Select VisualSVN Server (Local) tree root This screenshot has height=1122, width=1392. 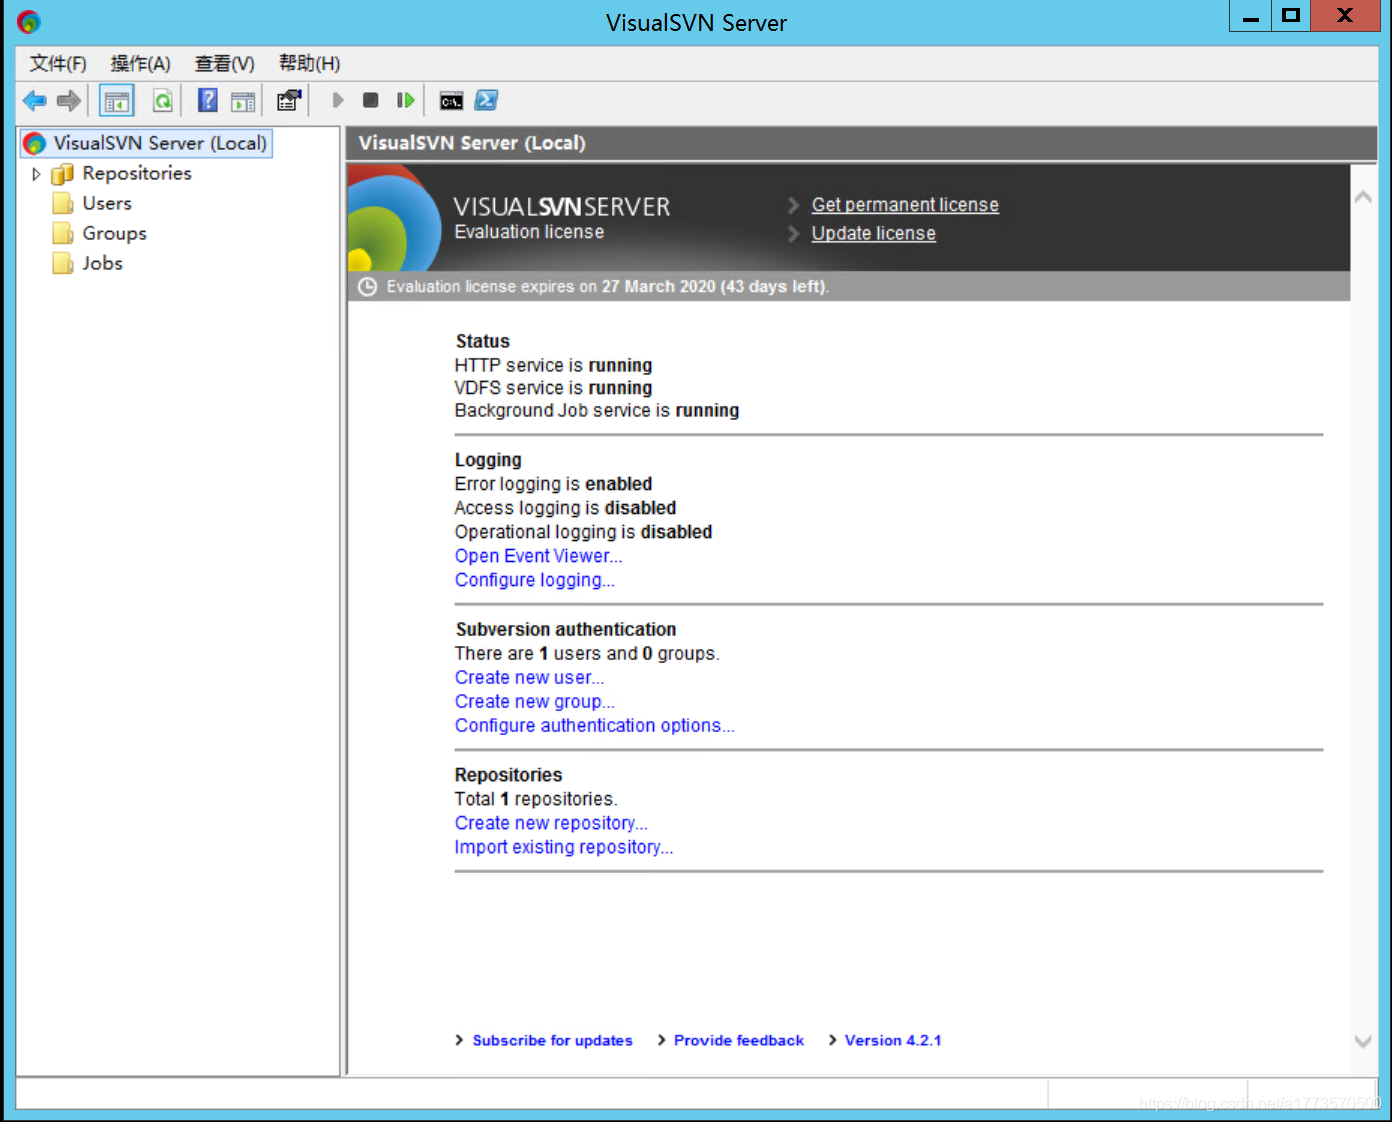pos(160,143)
